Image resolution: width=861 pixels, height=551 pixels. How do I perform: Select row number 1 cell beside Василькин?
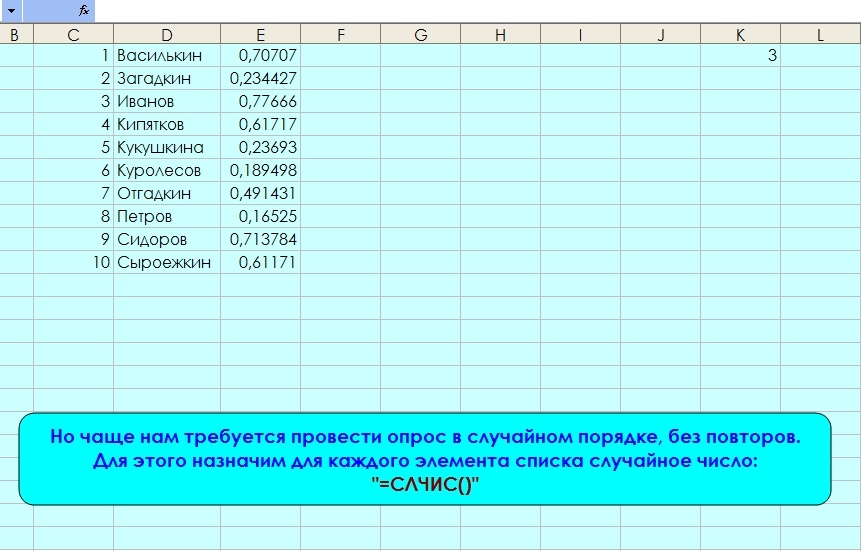[x=74, y=55]
